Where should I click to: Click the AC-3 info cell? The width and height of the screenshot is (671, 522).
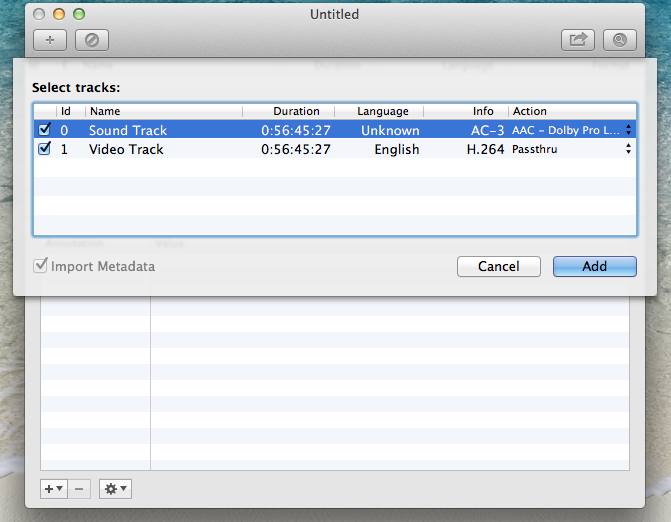point(487,130)
